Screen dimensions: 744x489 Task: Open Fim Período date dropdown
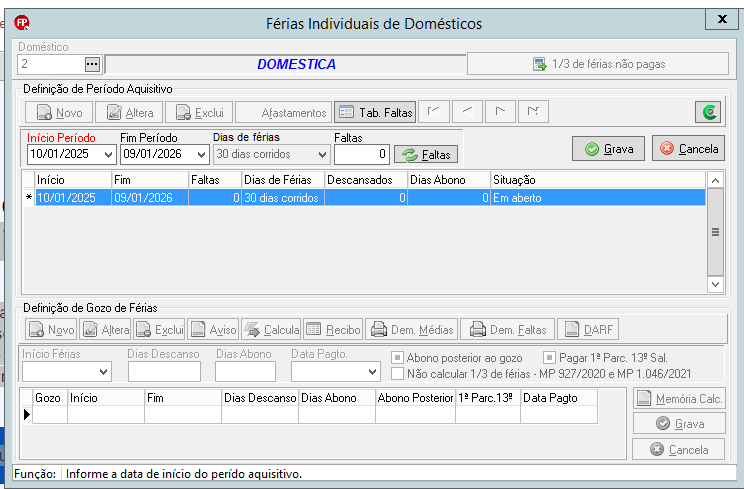(201, 155)
